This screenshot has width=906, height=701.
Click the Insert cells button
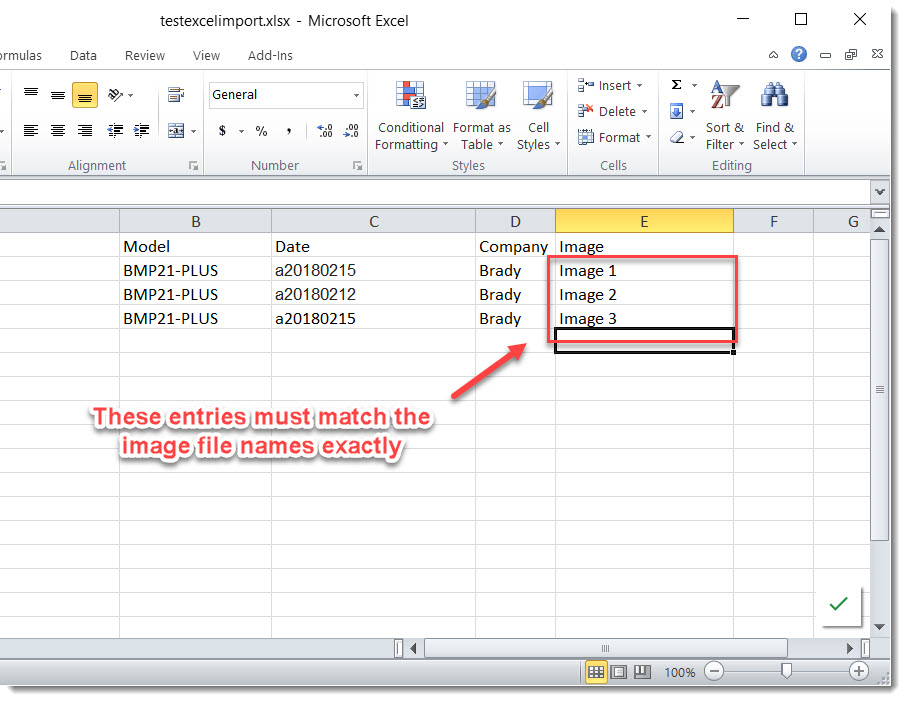611,86
